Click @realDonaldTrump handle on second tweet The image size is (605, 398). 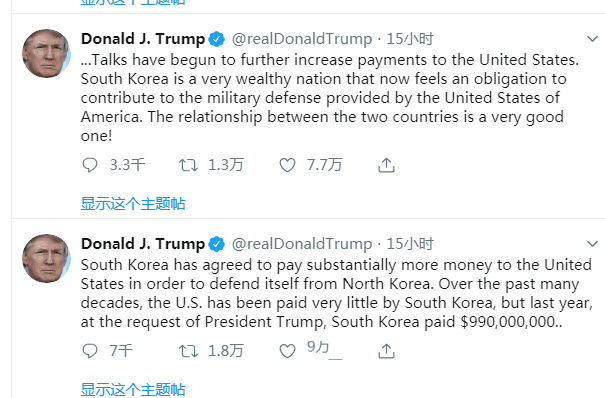point(302,244)
